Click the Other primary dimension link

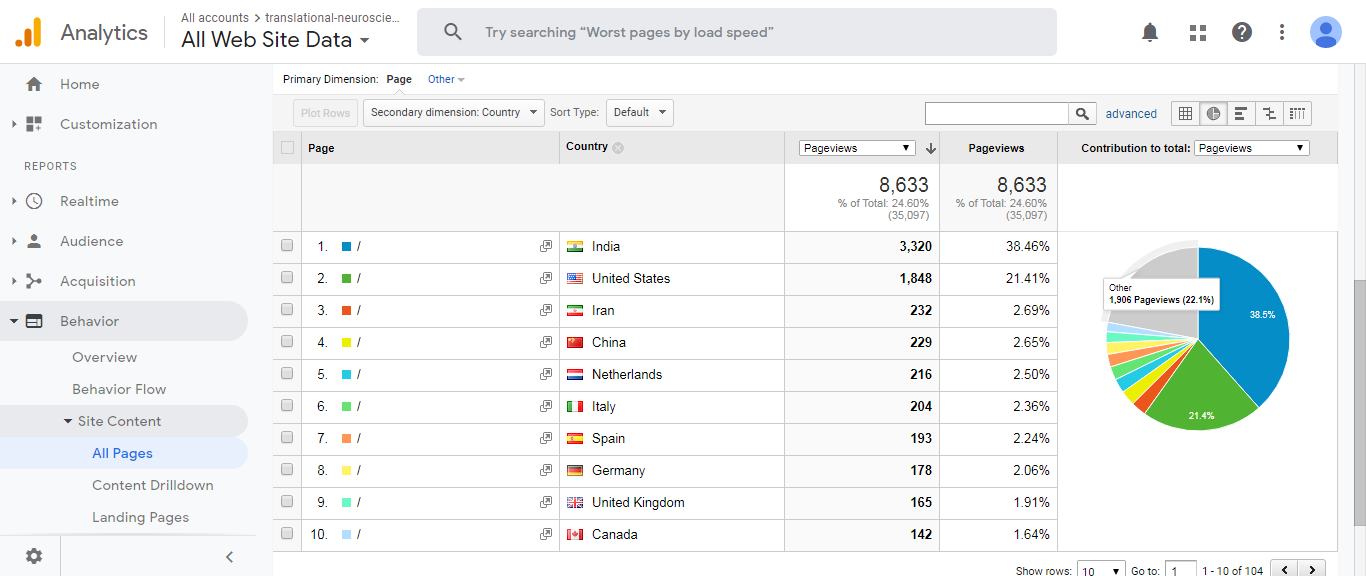445,79
